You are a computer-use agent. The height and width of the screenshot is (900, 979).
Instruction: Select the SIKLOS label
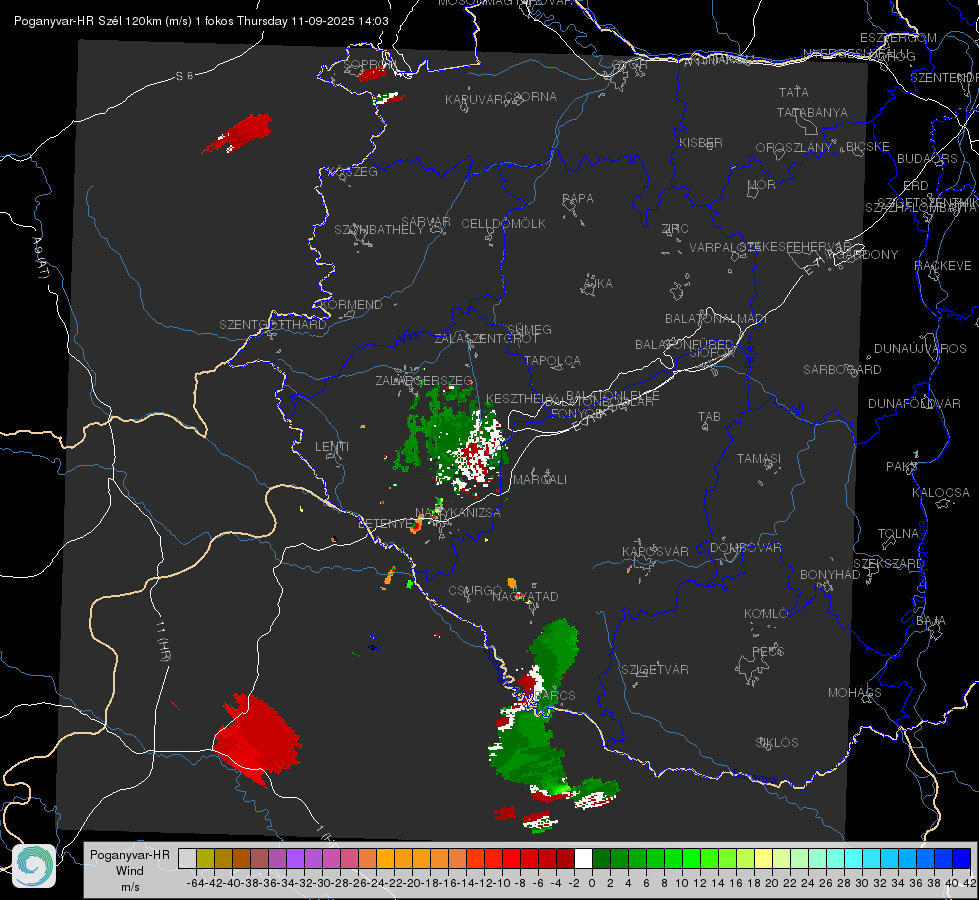coord(777,743)
